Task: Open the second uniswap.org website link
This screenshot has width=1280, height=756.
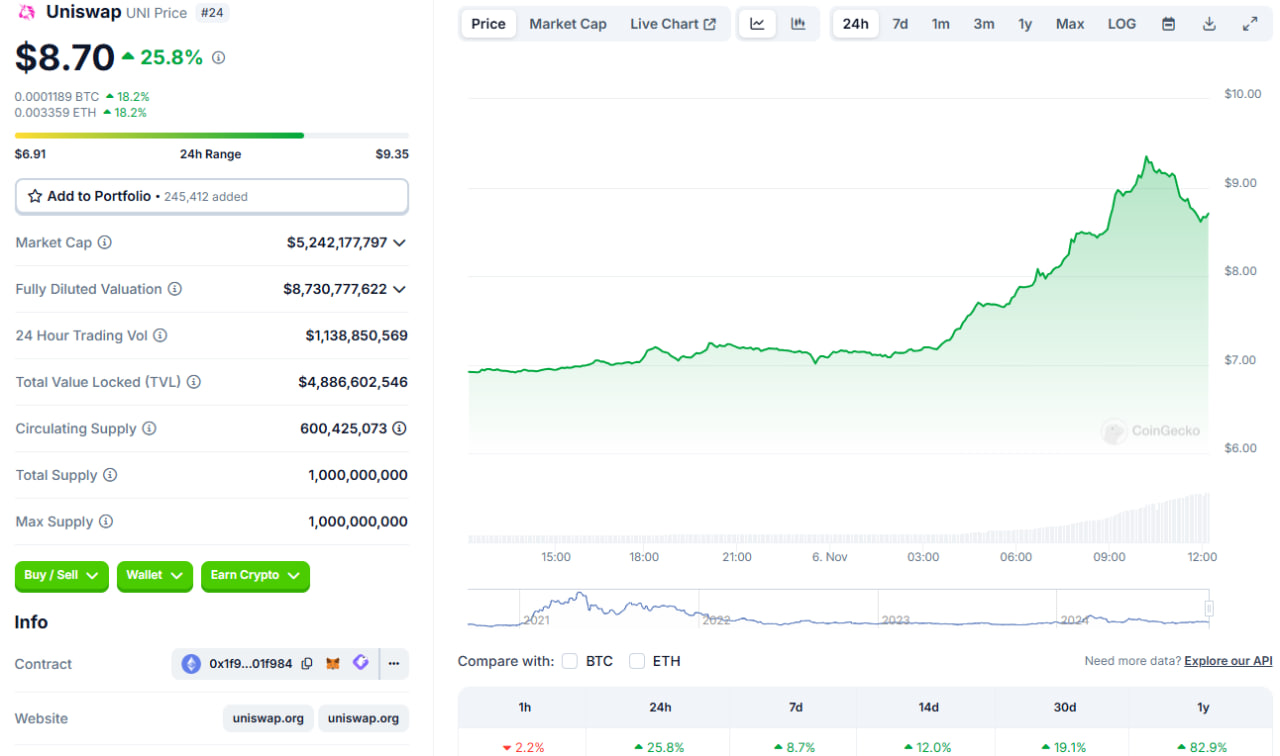Action: point(363,718)
